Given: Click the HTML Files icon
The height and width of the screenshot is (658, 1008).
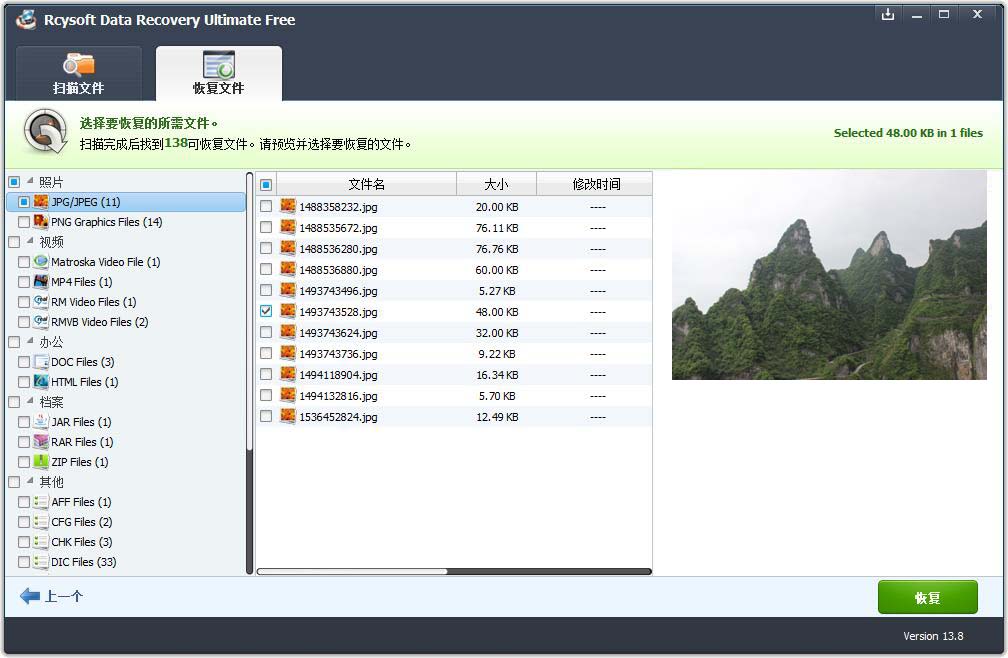Looking at the screenshot, I should point(41,382).
